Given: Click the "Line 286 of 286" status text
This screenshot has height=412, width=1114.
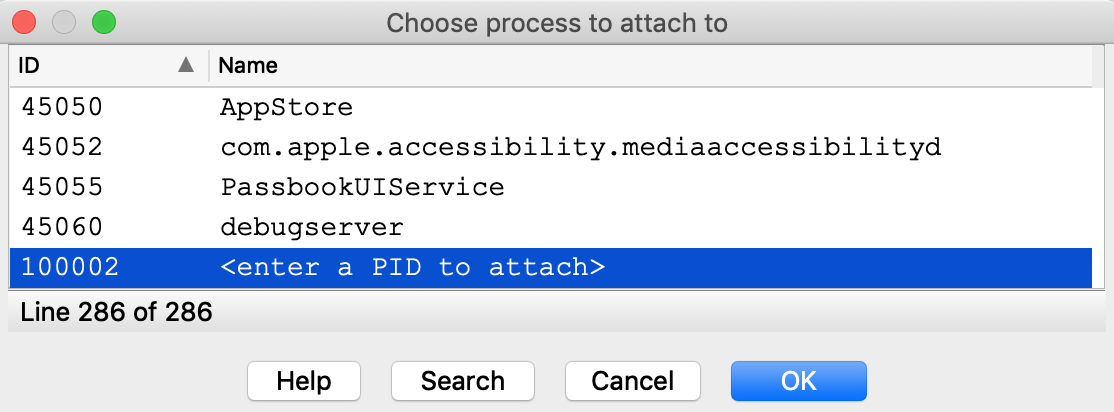Looking at the screenshot, I should click(116, 312).
